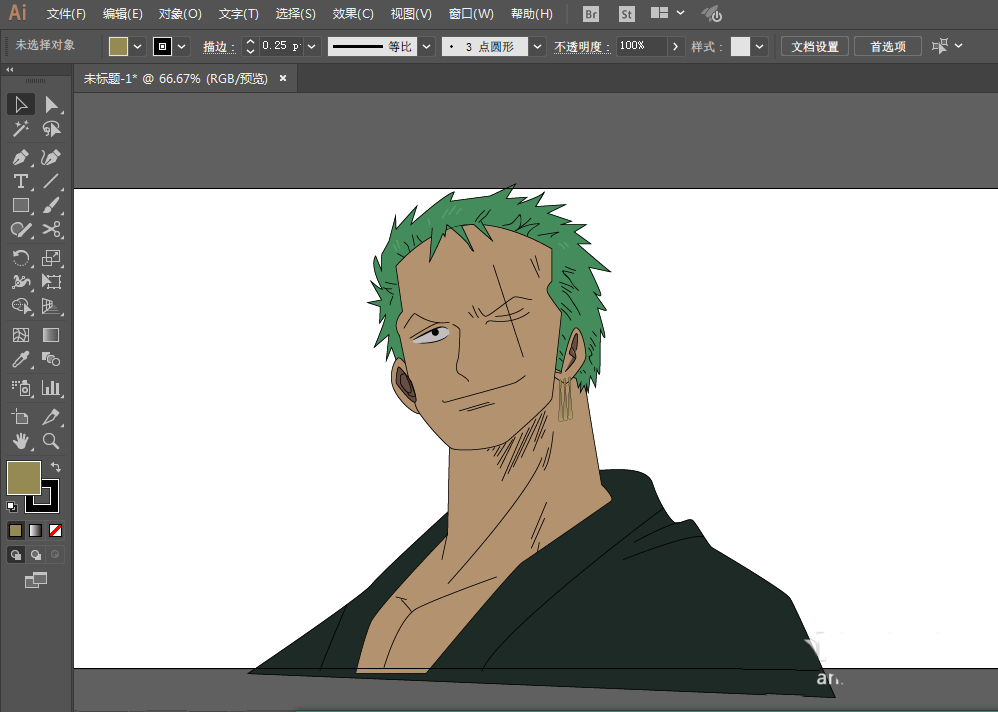The height and width of the screenshot is (712, 998).
Task: Open the 3 点圆形 brush dropdown
Action: pos(538,46)
